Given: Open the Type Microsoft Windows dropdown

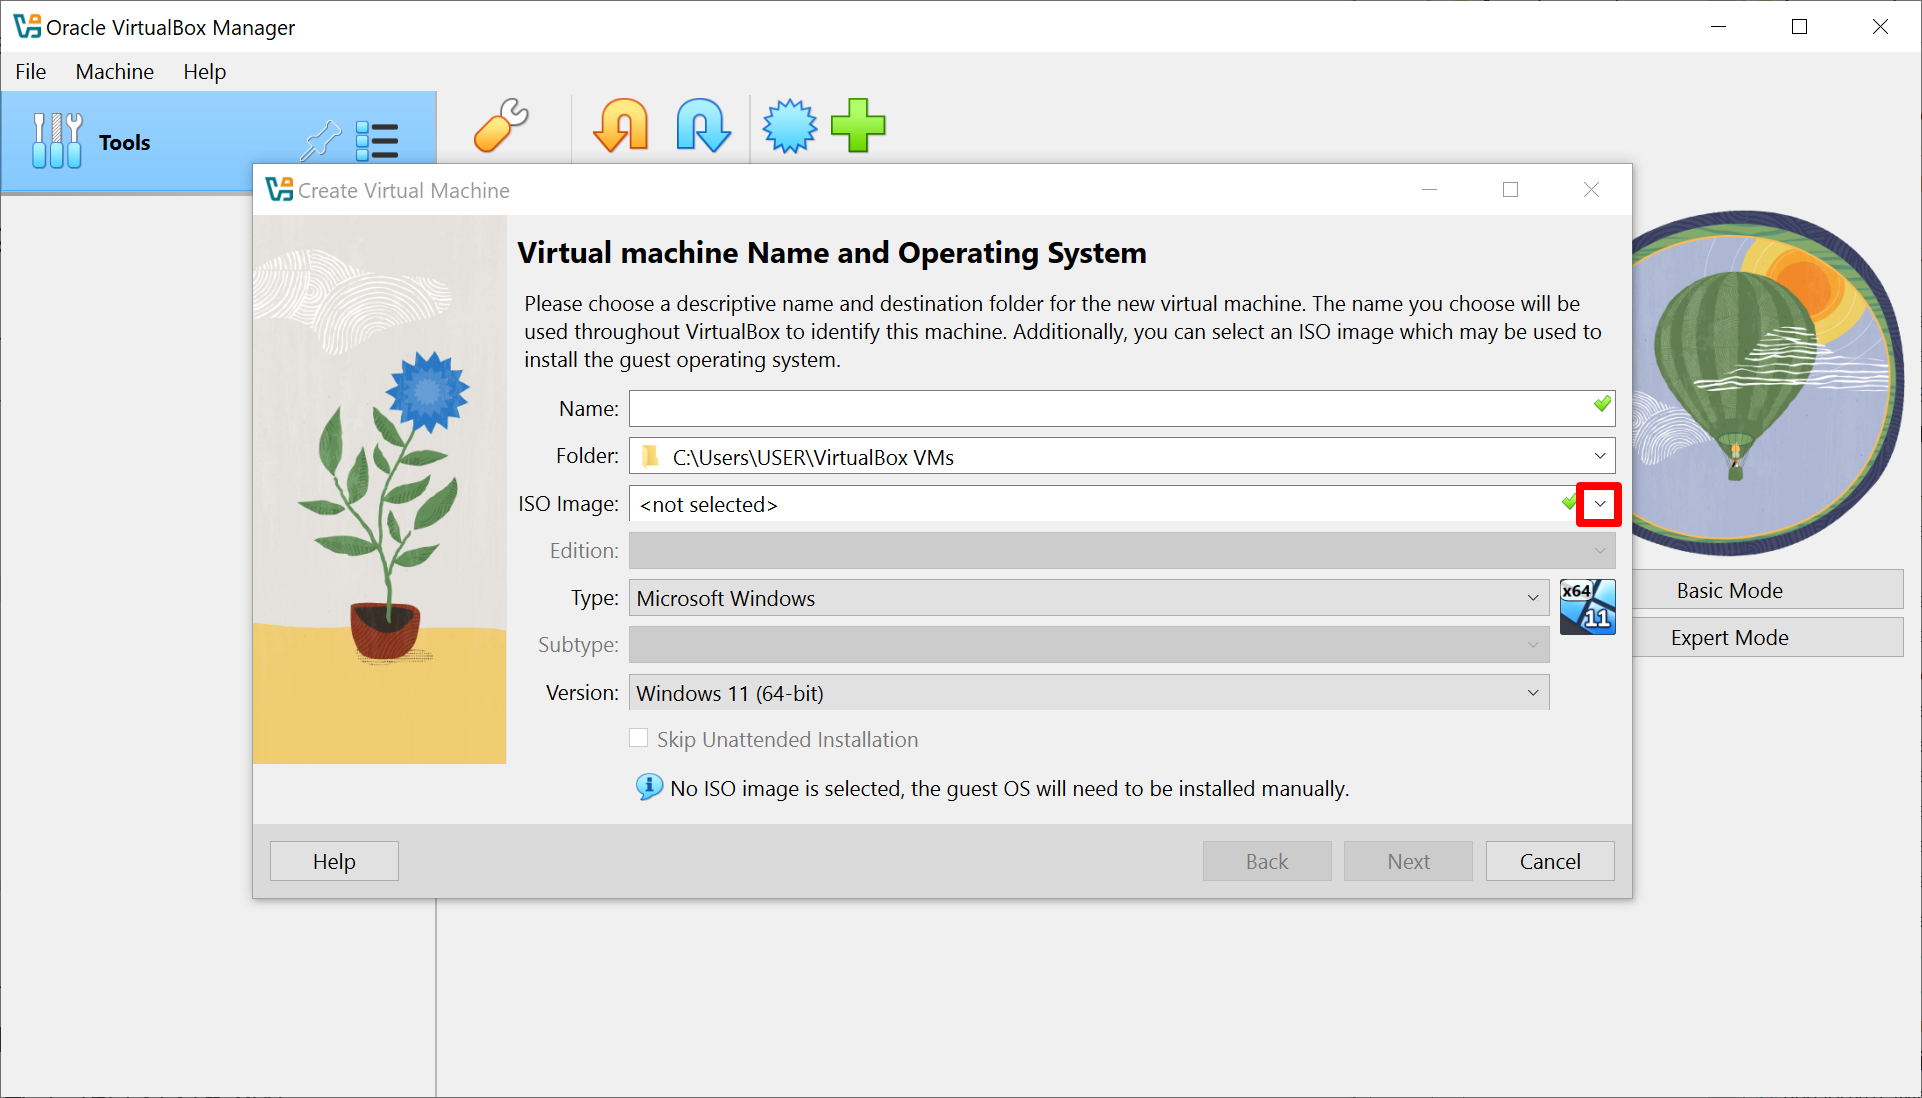Looking at the screenshot, I should pyautogui.click(x=1532, y=598).
